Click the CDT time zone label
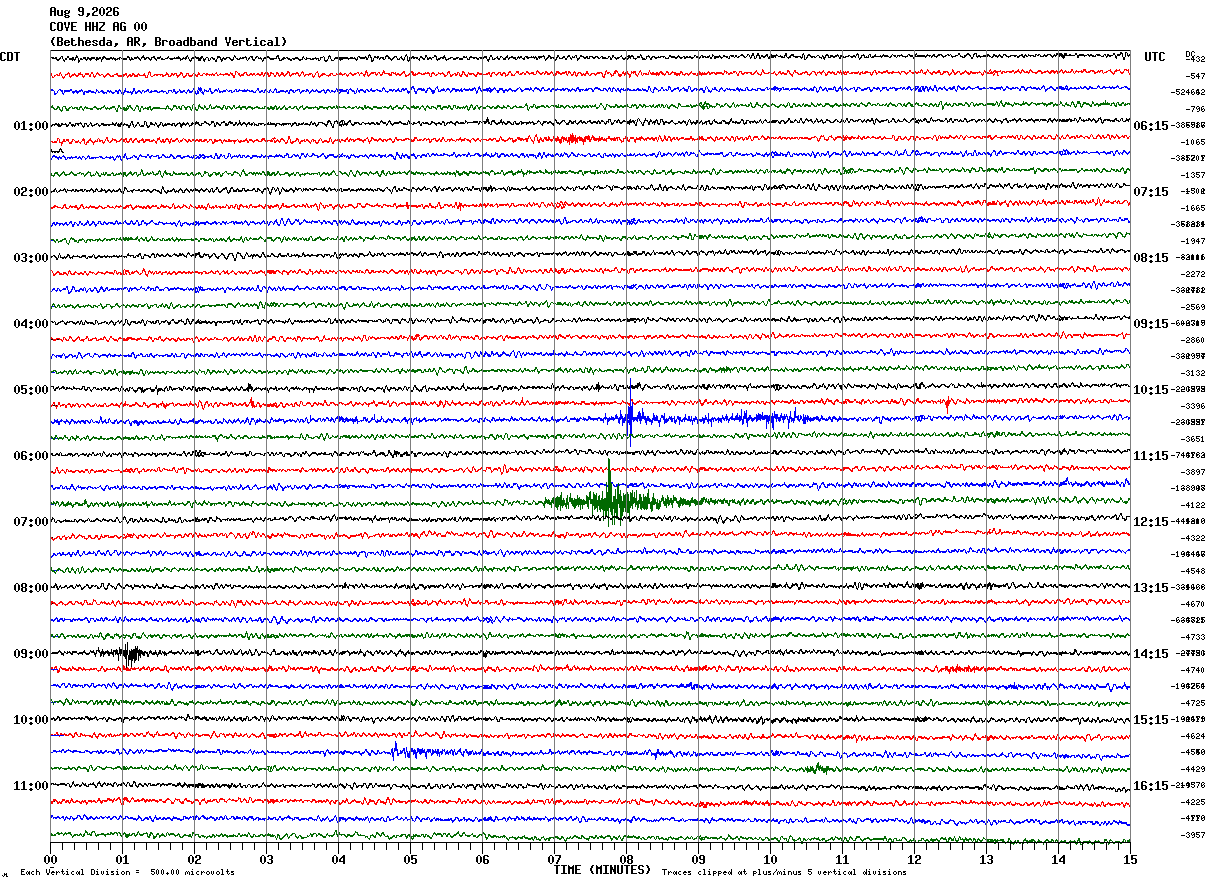 [10, 57]
